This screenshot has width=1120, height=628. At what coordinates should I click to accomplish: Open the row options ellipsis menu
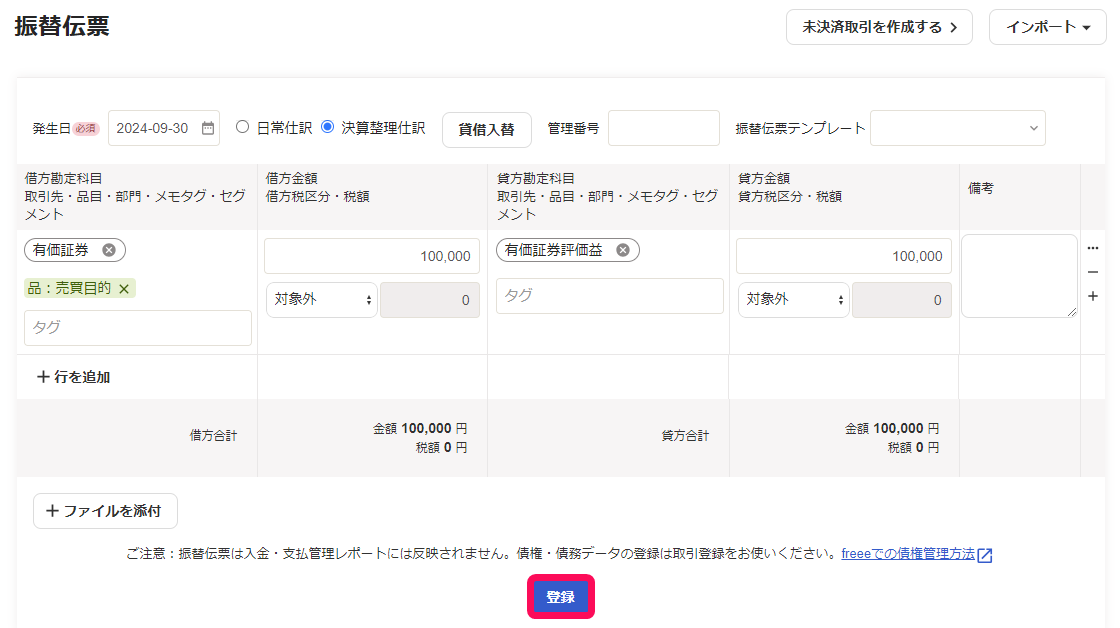tap(1093, 248)
